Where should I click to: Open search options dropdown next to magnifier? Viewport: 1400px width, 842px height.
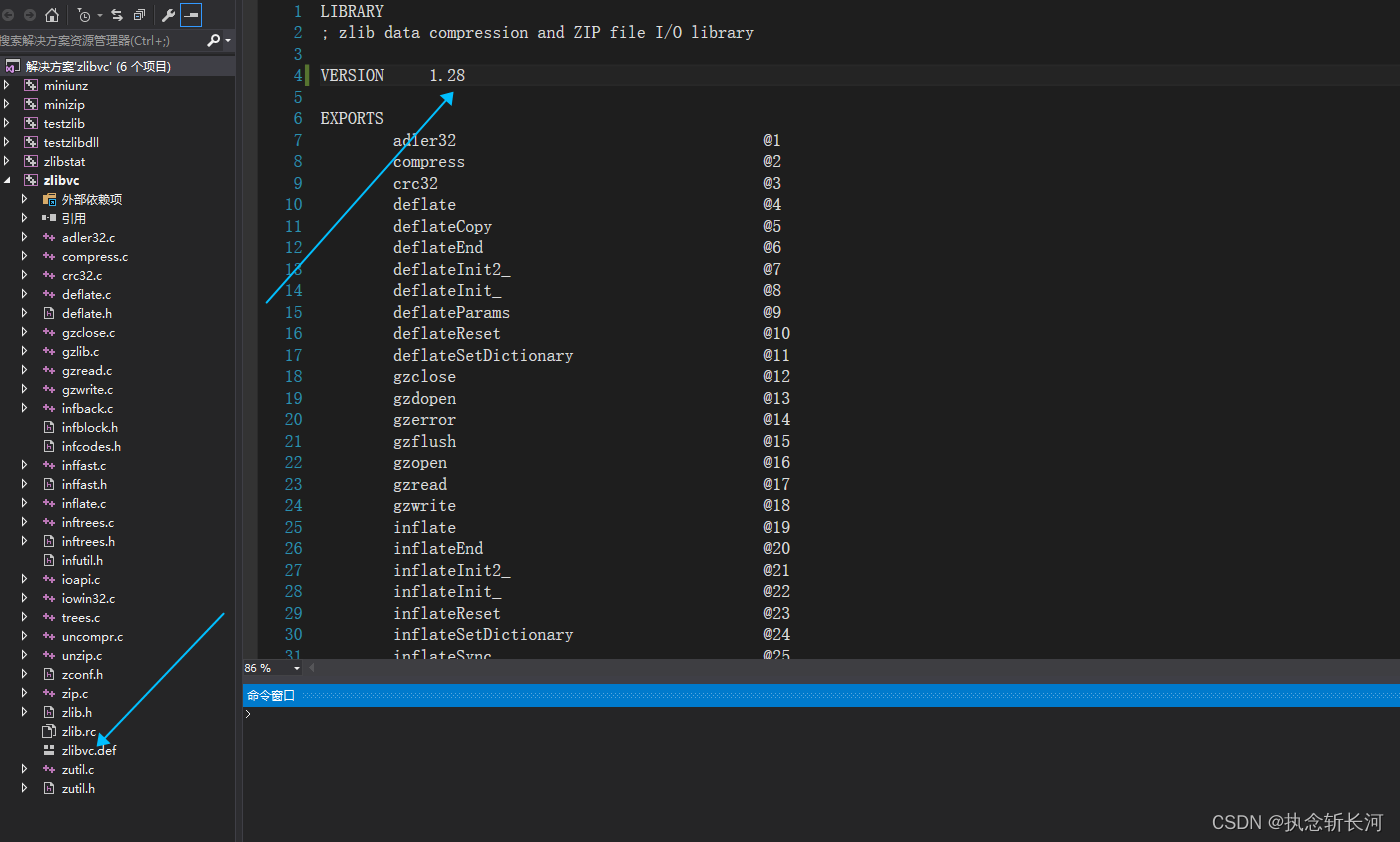click(x=229, y=41)
